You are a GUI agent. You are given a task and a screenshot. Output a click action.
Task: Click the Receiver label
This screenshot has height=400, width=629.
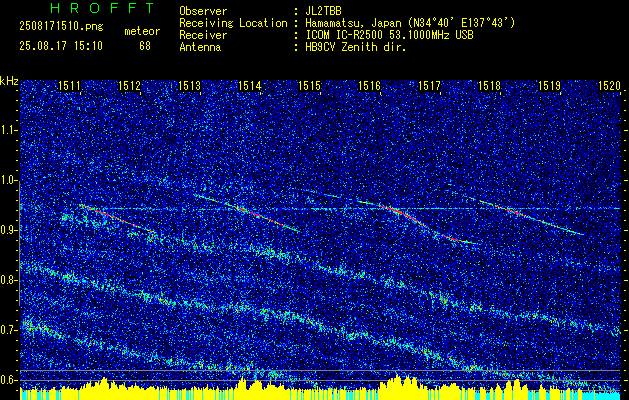click(x=203, y=35)
